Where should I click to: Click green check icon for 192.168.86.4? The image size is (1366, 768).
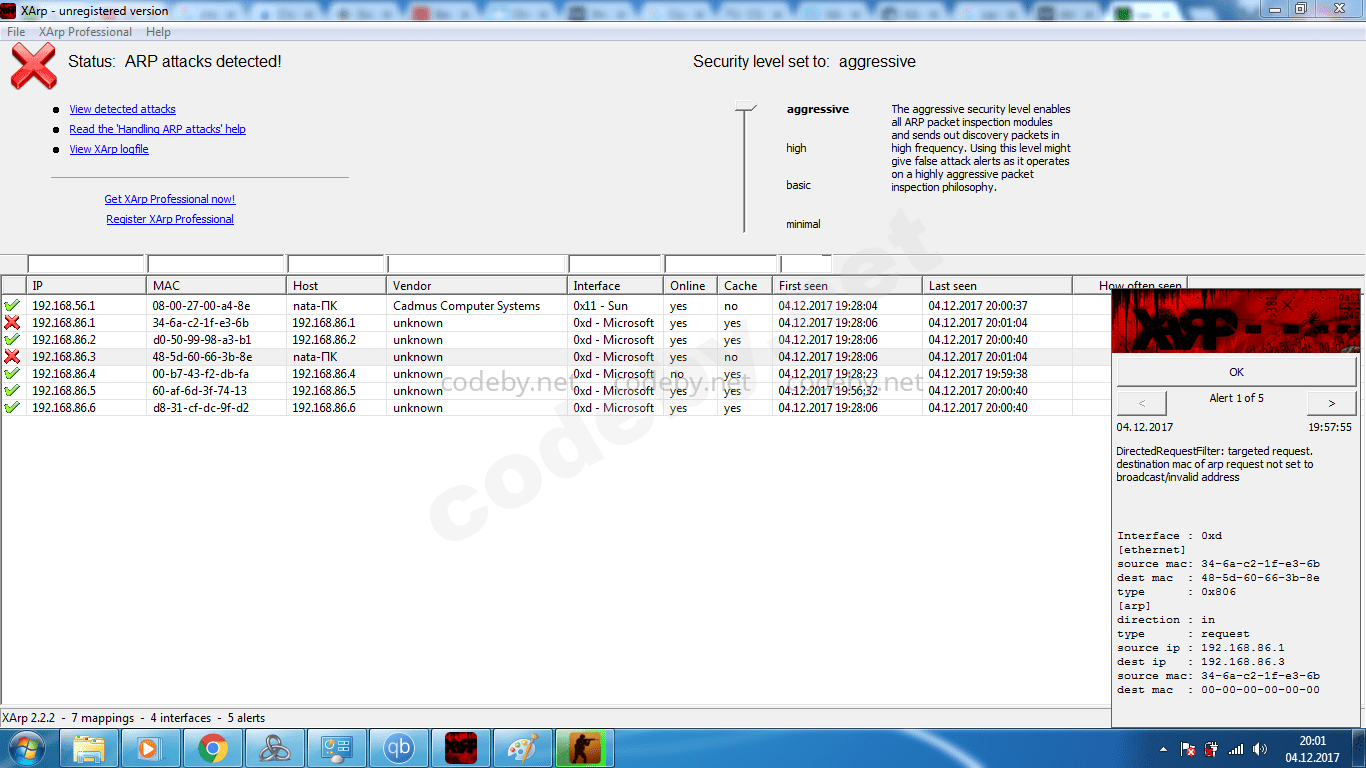(13, 374)
